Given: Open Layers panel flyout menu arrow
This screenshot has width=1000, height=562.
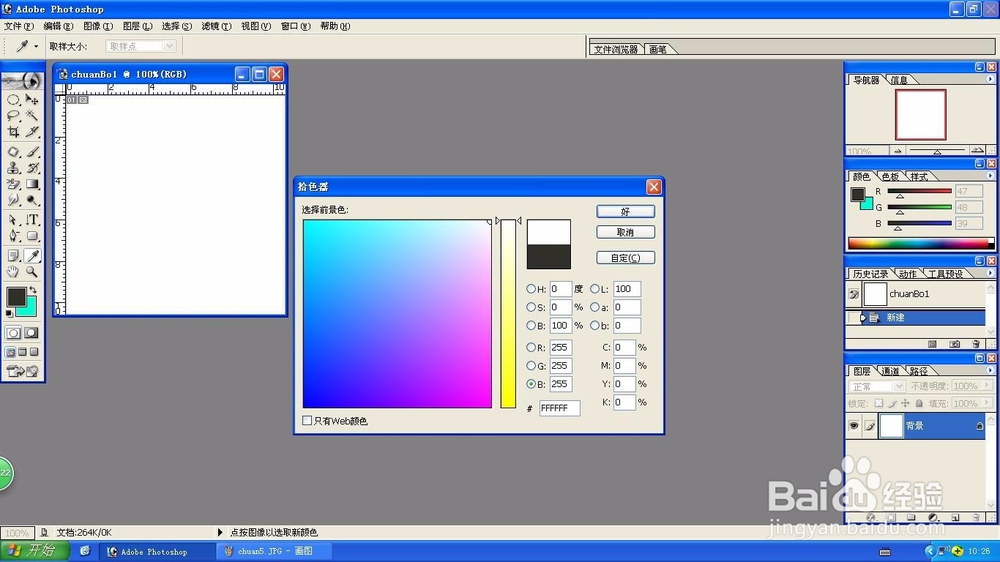Looking at the screenshot, I should coord(990,370).
